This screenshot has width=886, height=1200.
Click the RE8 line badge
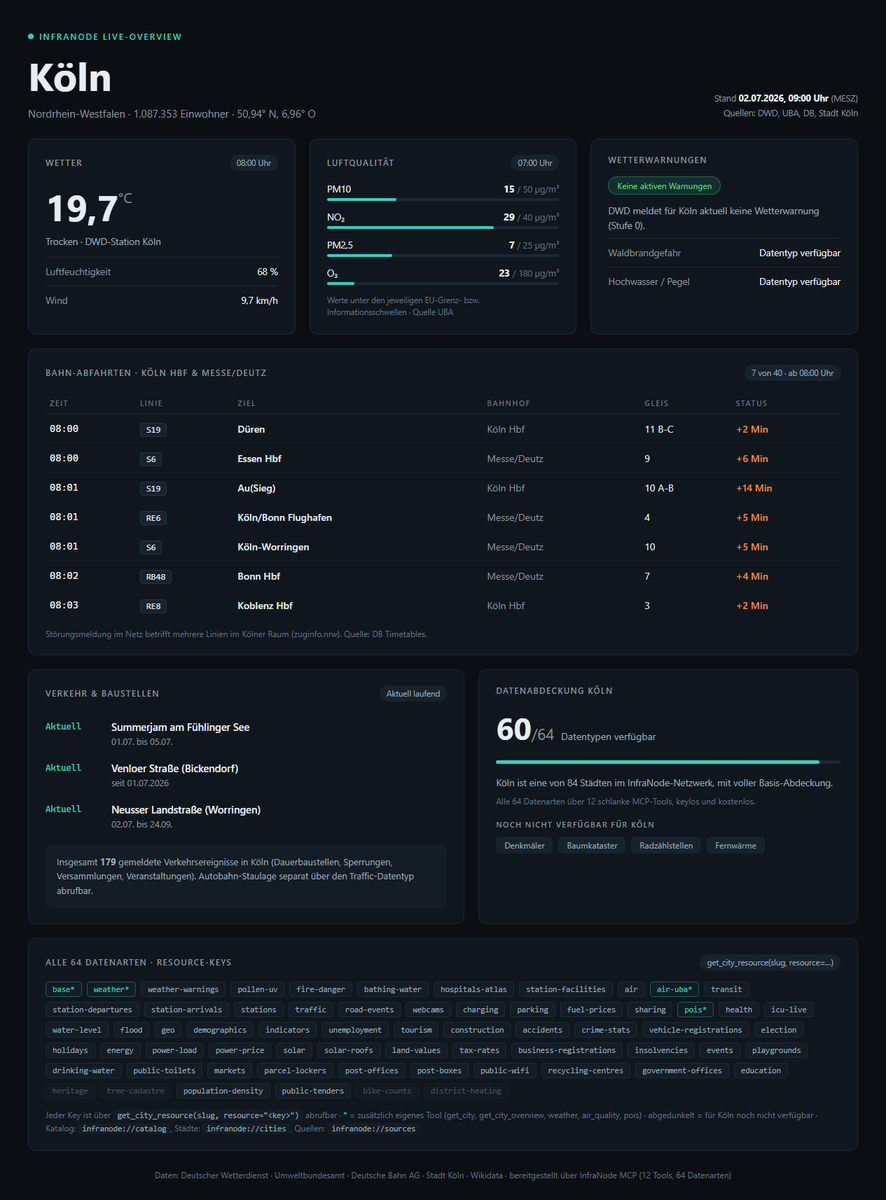(x=153, y=606)
